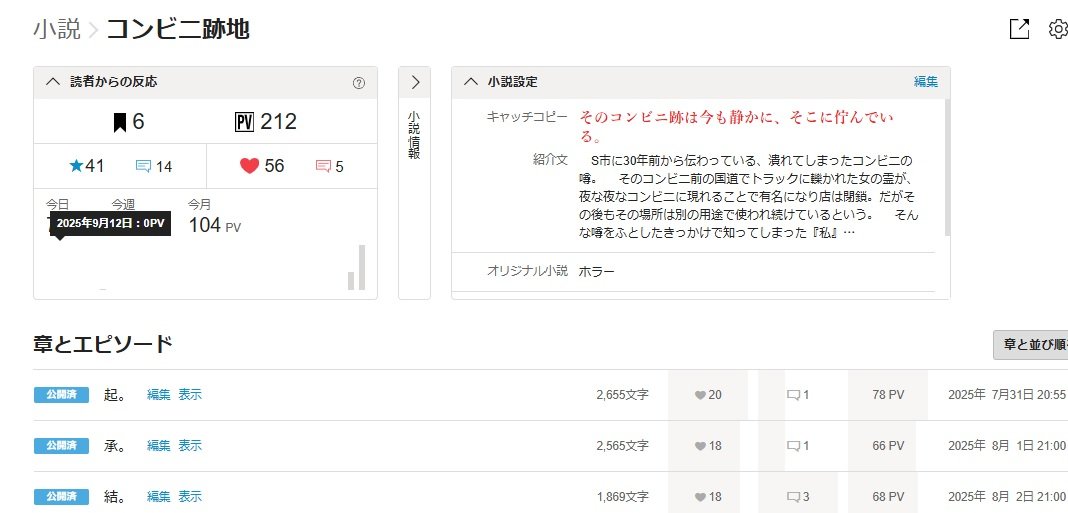
Task: Open the settings gear icon
Action: click(1058, 29)
